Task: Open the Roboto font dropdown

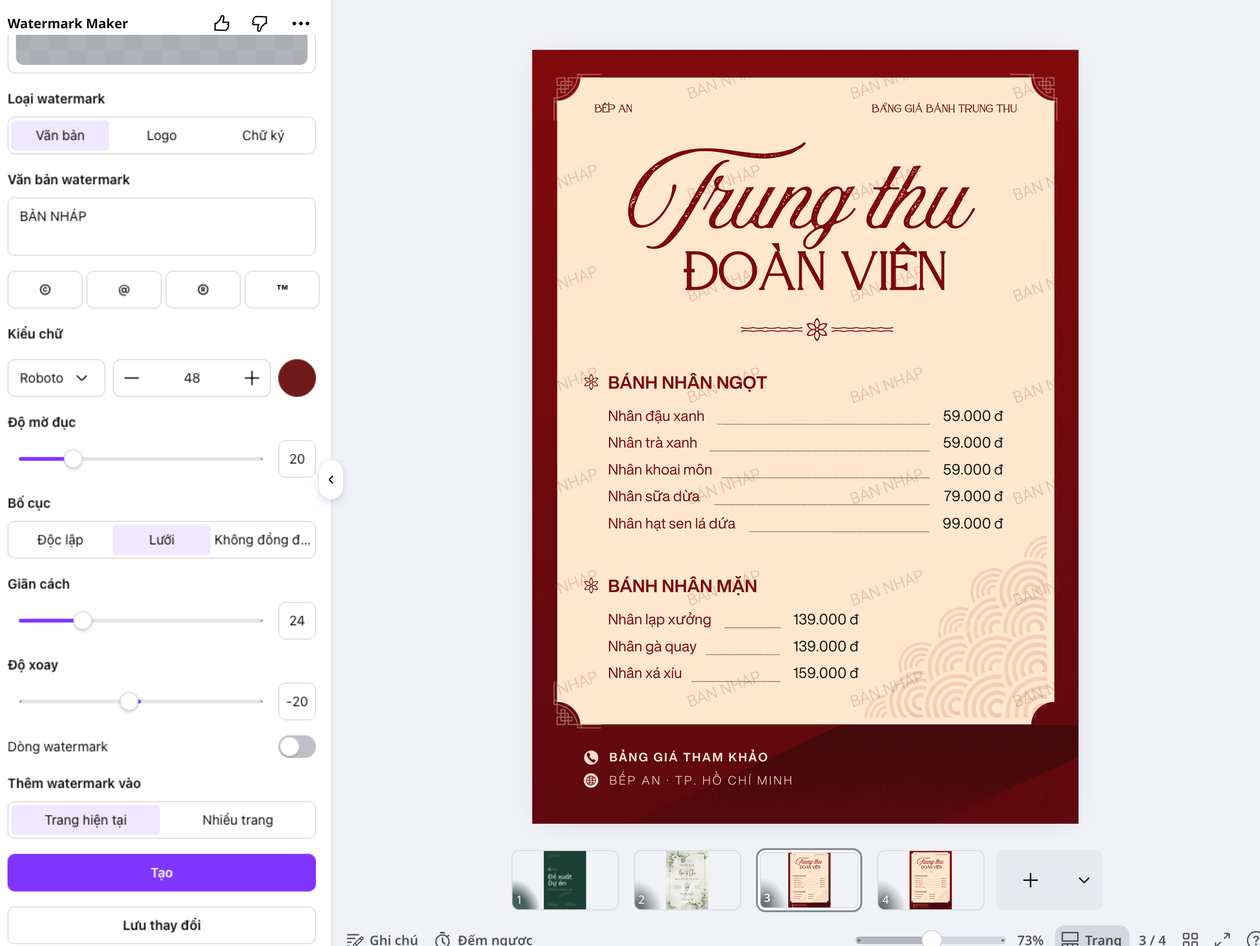Action: tap(56, 378)
